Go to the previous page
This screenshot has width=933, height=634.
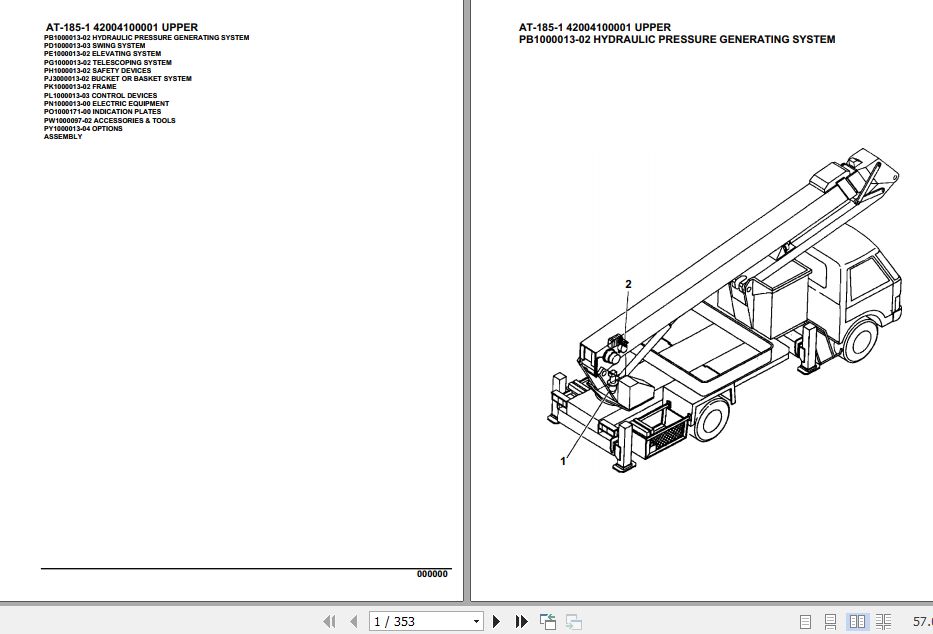pos(352,621)
